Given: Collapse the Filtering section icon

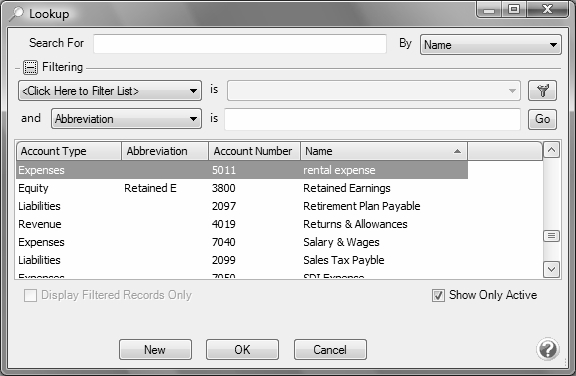Looking at the screenshot, I should (30, 67).
